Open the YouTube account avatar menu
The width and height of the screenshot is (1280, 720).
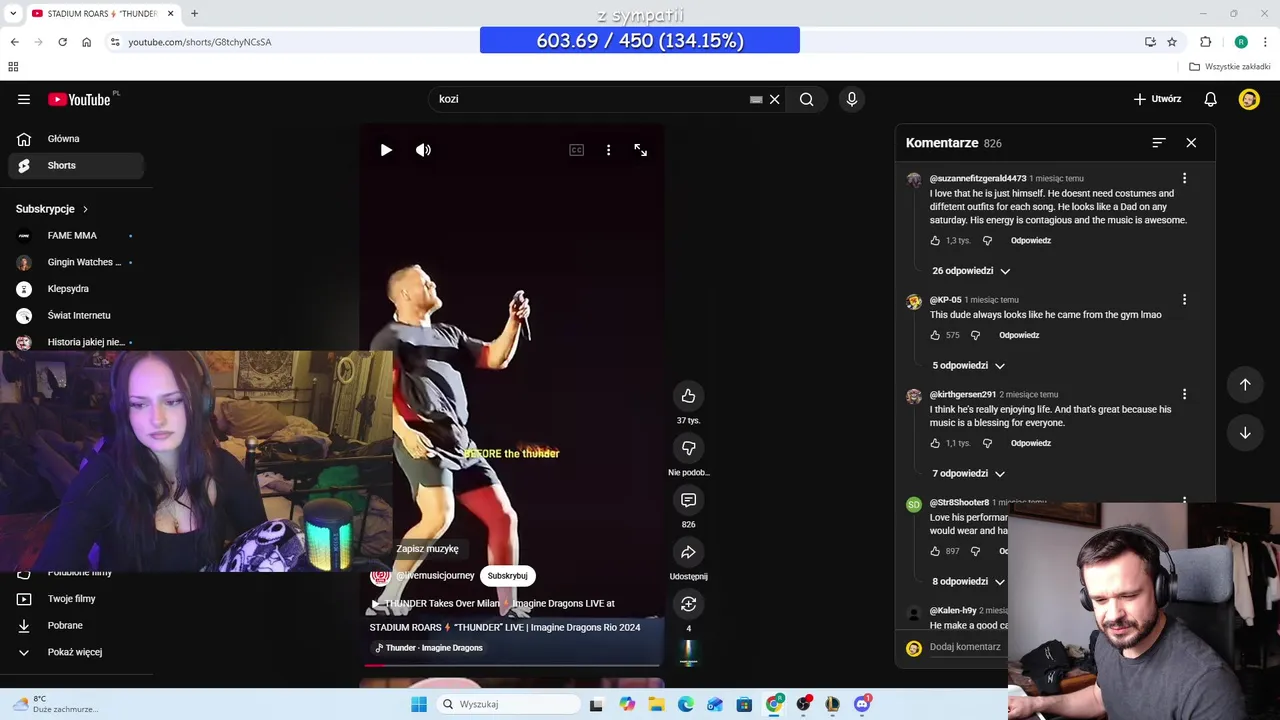[1249, 99]
